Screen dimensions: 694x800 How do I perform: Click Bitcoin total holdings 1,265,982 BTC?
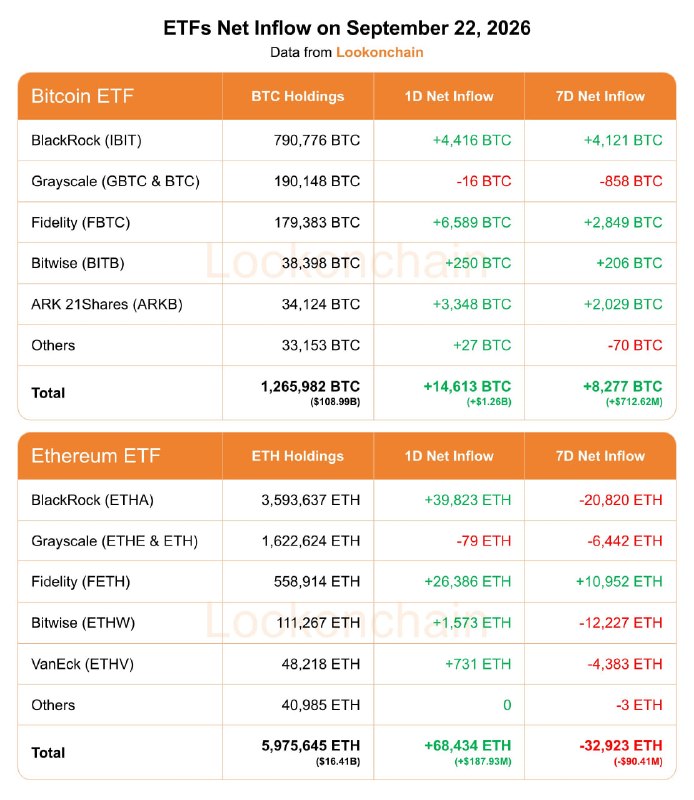pyautogui.click(x=310, y=387)
